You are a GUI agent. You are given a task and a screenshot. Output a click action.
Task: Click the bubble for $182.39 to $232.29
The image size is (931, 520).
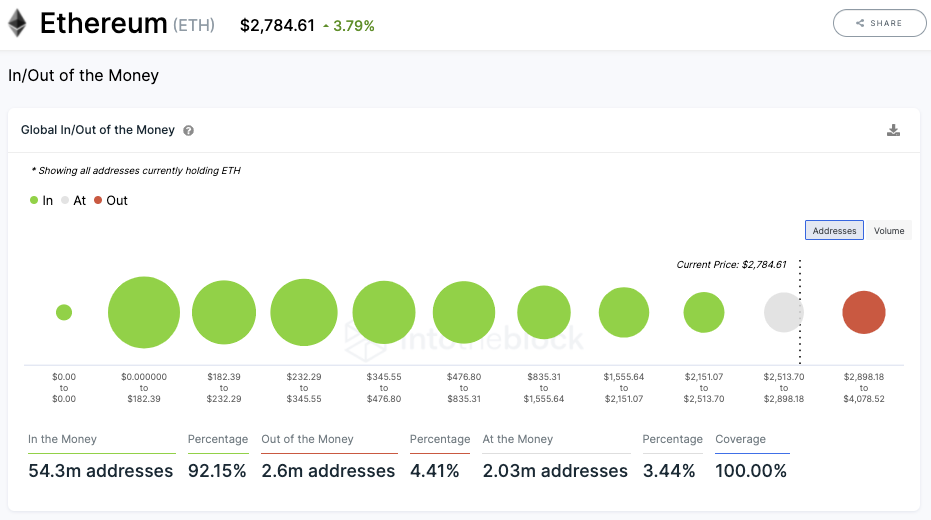point(224,312)
